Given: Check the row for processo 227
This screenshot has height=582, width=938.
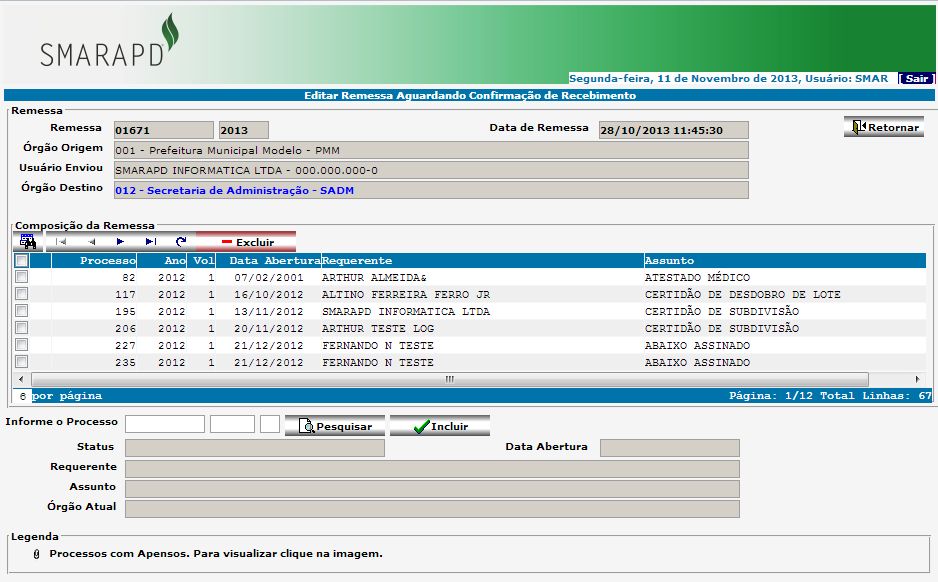Looking at the screenshot, I should [22, 345].
